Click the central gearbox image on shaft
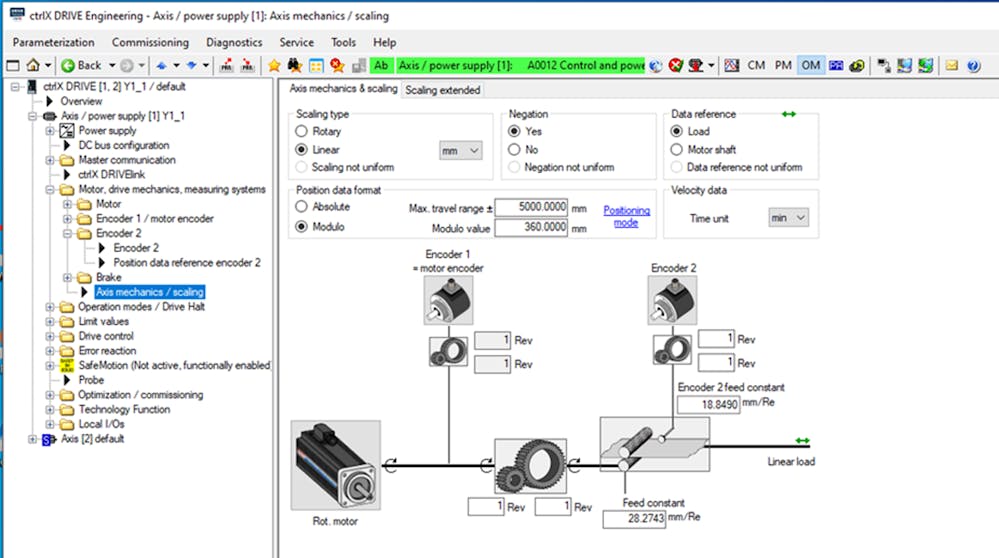 pyautogui.click(x=531, y=466)
